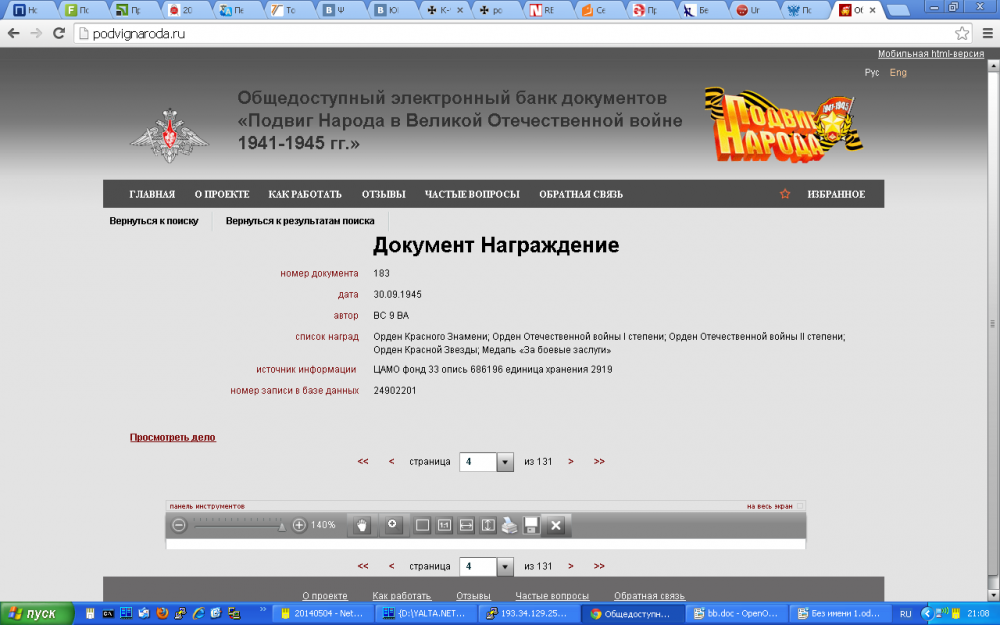Click the zoom out minus icon
The height and width of the screenshot is (625, 1000).
point(179,525)
